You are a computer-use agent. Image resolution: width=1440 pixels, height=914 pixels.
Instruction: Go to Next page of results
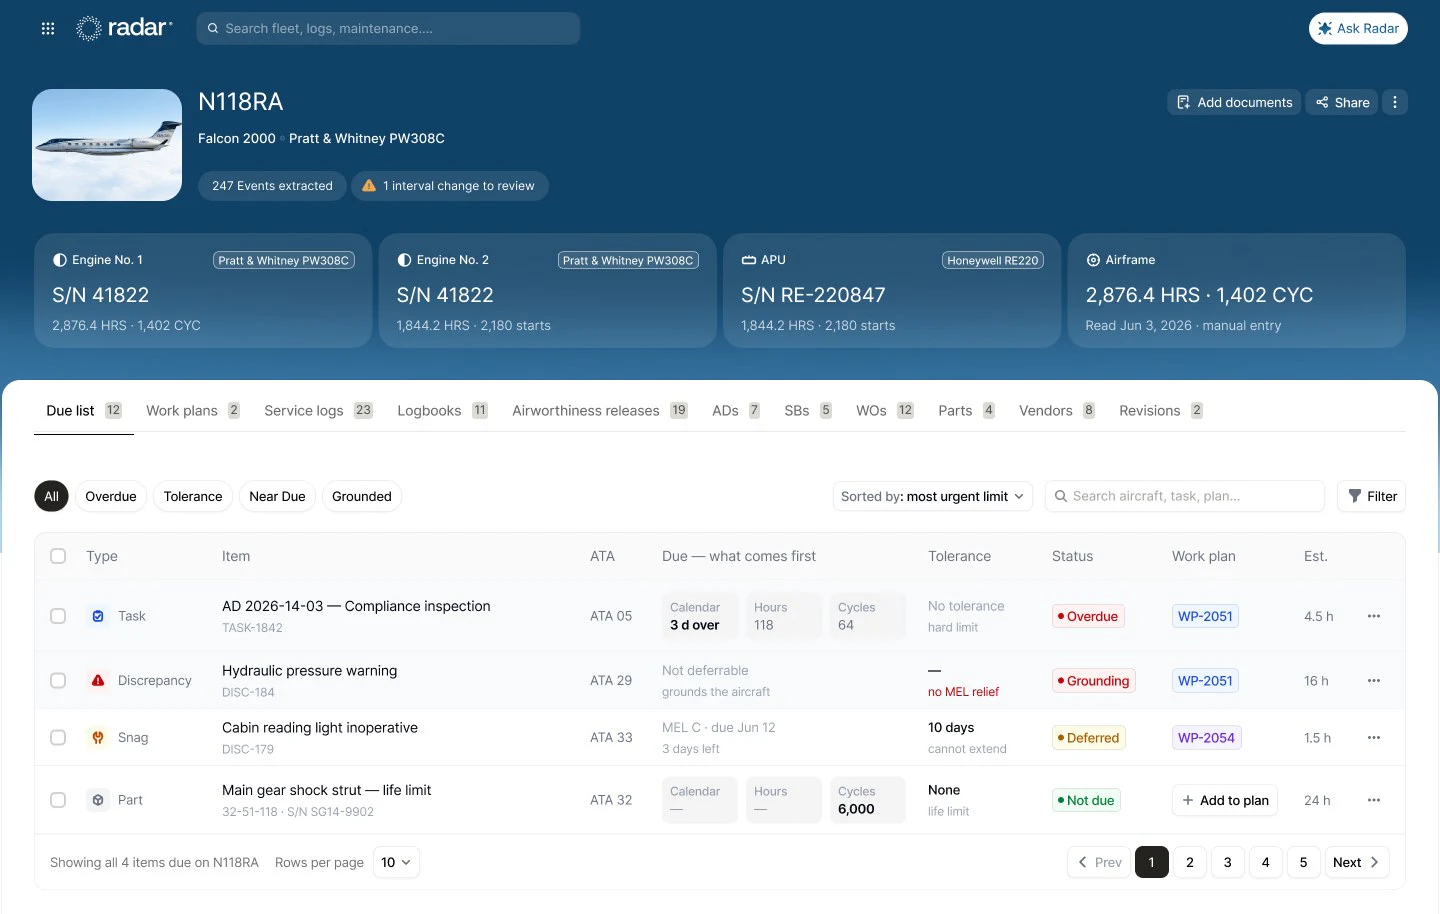coord(1356,862)
